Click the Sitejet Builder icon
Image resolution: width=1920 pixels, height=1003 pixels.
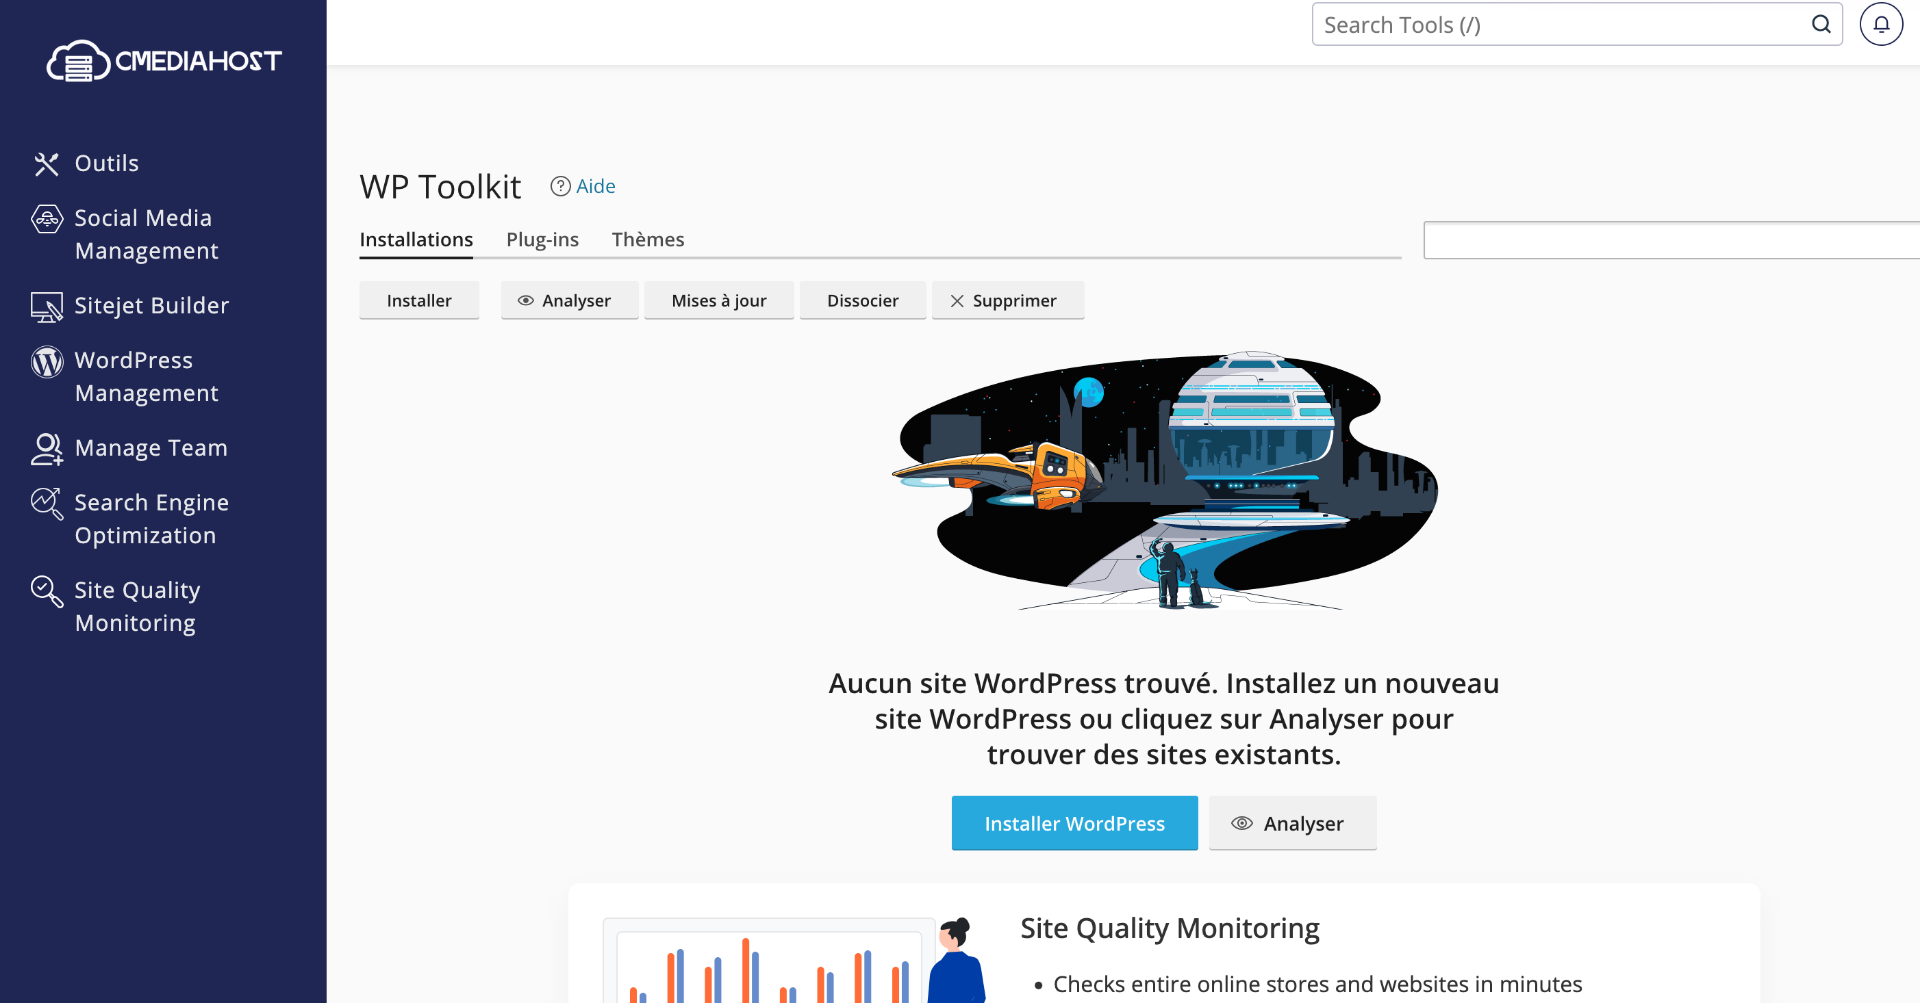coord(47,307)
